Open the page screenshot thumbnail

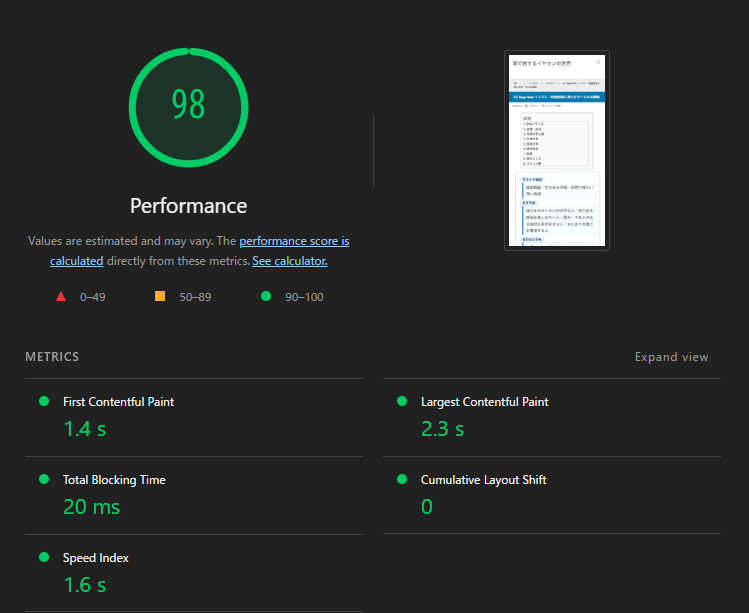pyautogui.click(x=557, y=149)
